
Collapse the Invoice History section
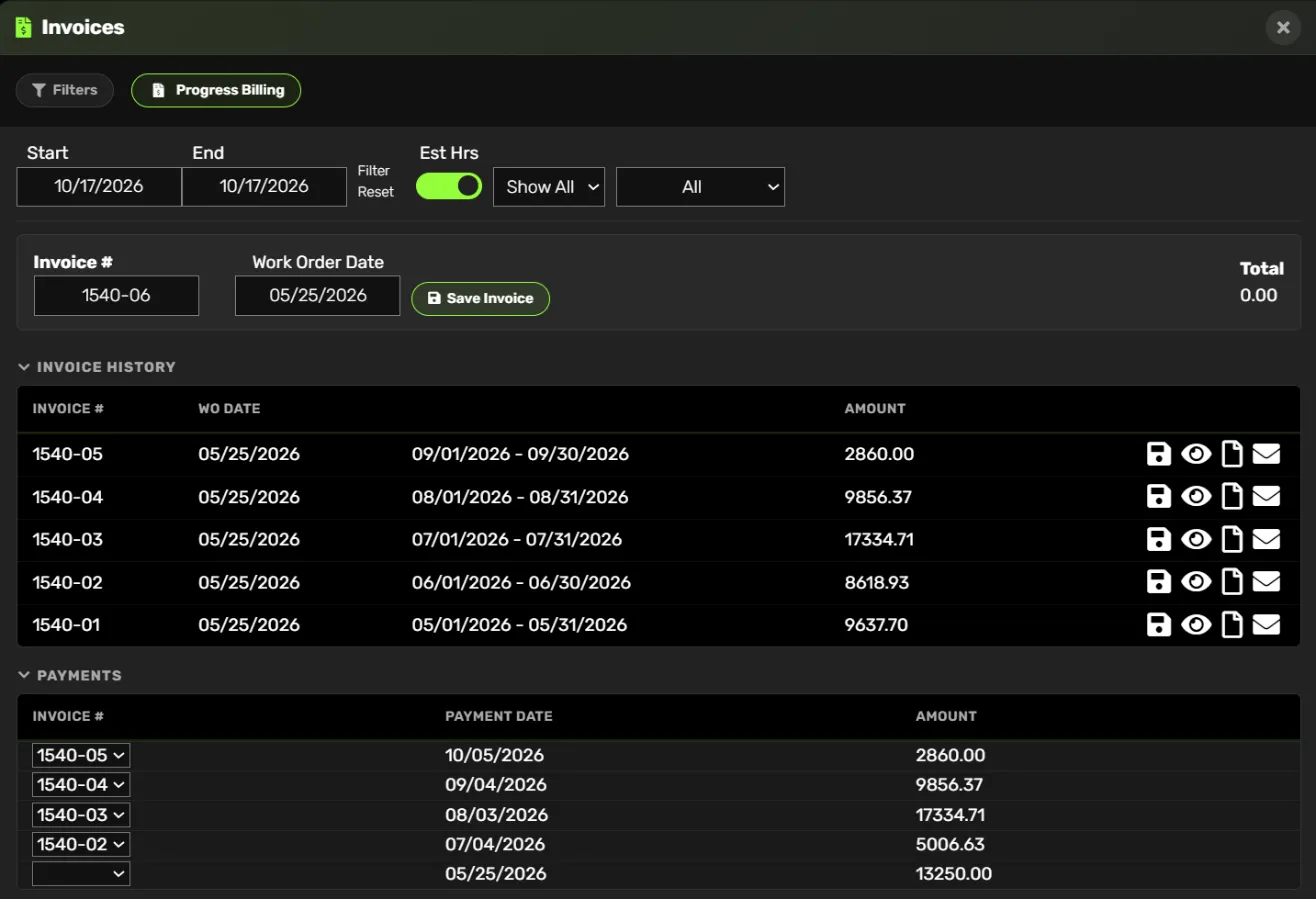pyautogui.click(x=97, y=367)
